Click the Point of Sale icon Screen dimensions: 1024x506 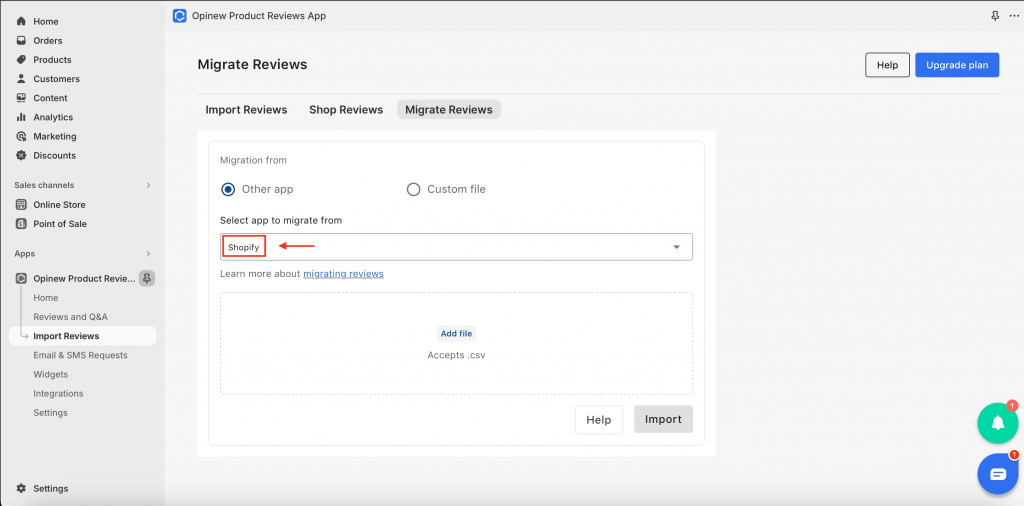(21, 223)
